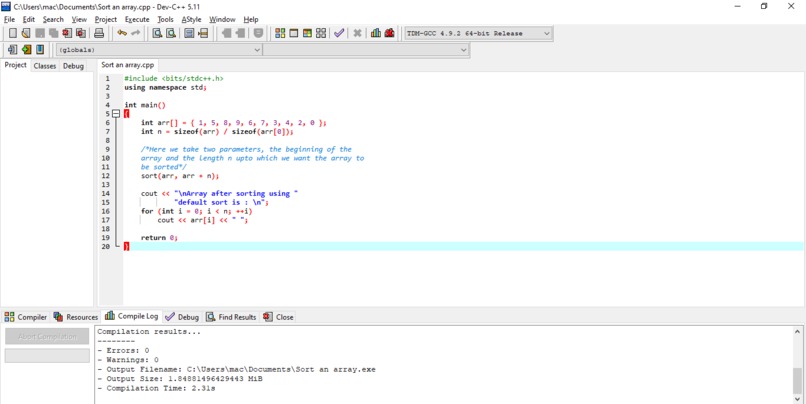
Task: Click the Rebuild All icon
Action: [x=321, y=33]
